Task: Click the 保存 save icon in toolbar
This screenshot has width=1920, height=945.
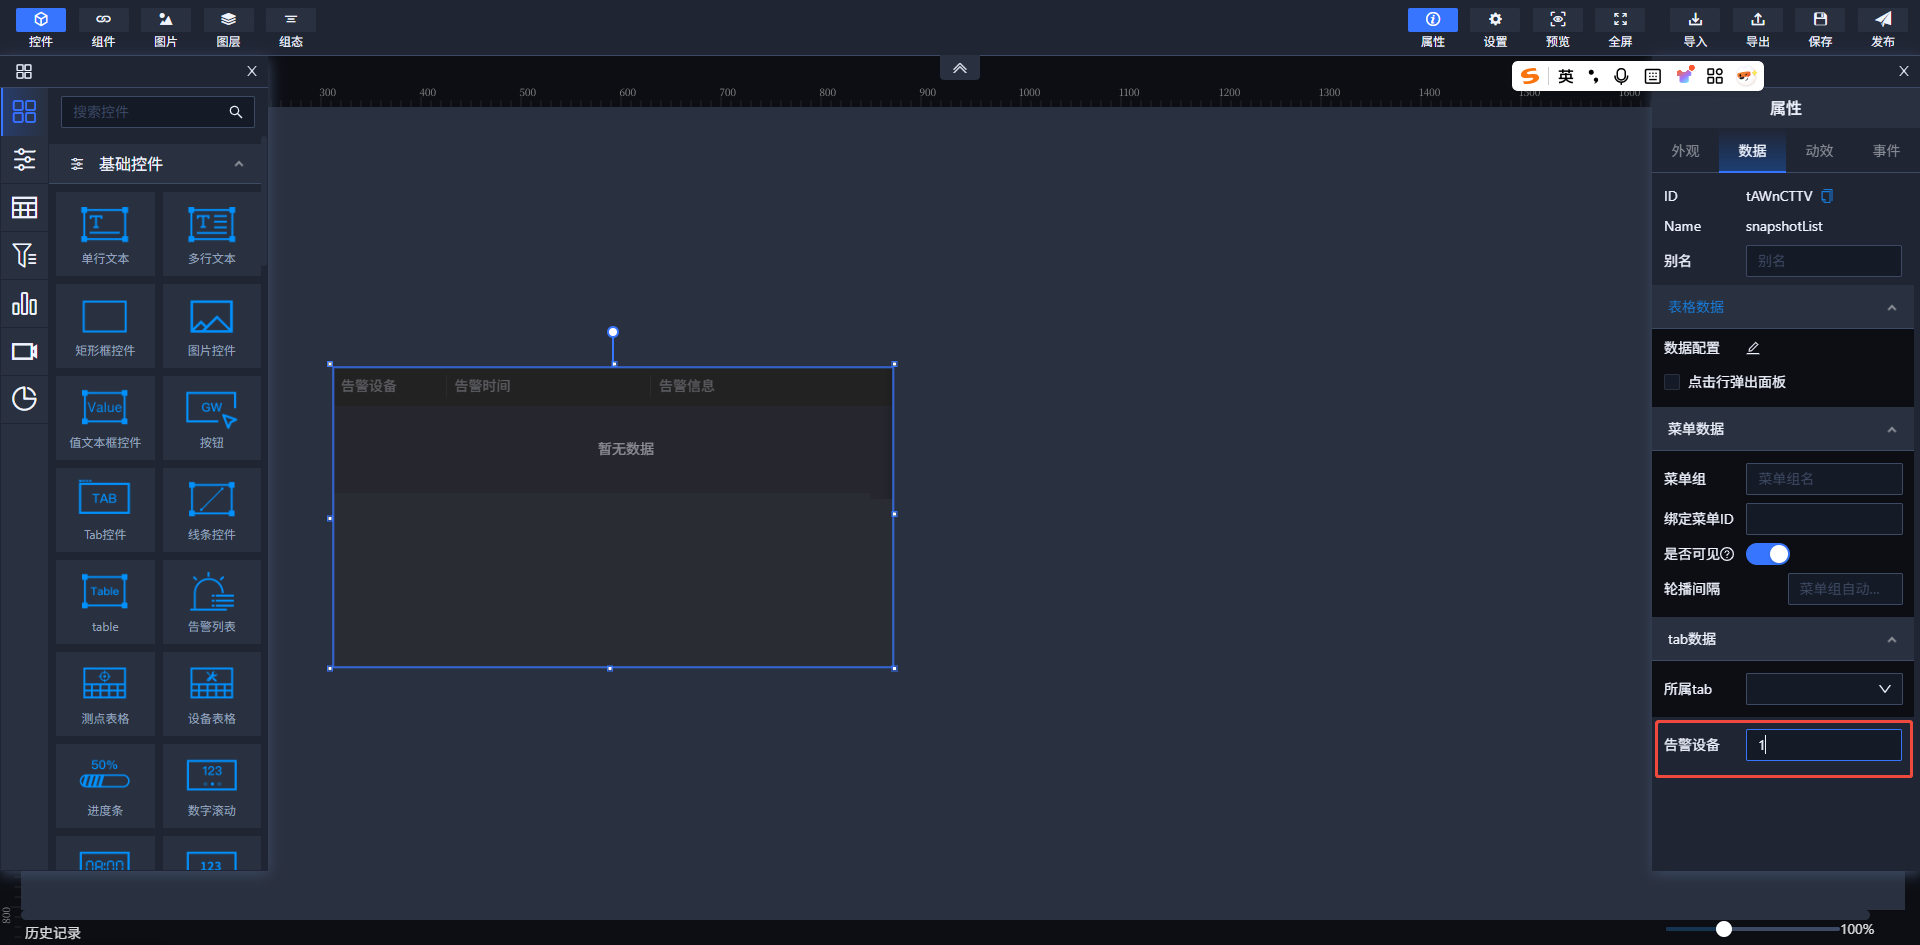Action: coord(1820,27)
